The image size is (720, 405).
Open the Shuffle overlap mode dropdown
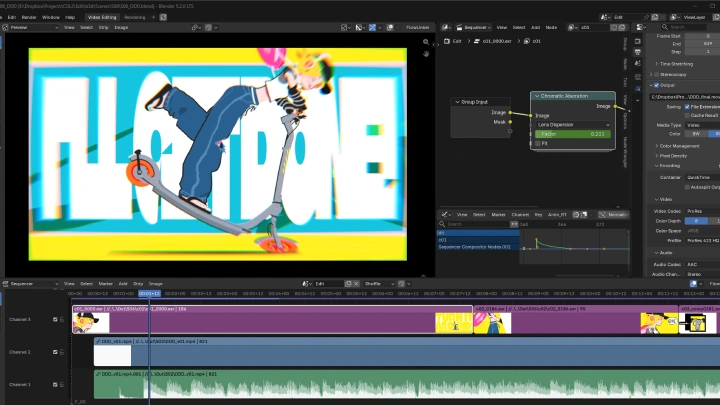point(379,284)
